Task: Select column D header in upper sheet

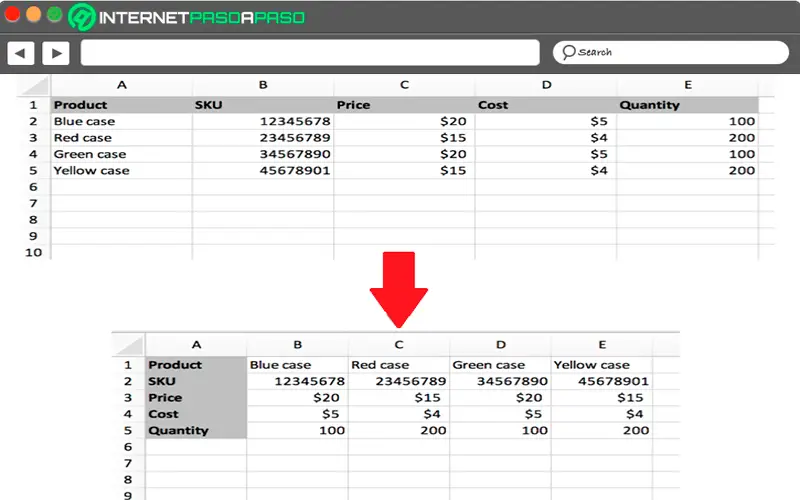Action: (x=546, y=85)
